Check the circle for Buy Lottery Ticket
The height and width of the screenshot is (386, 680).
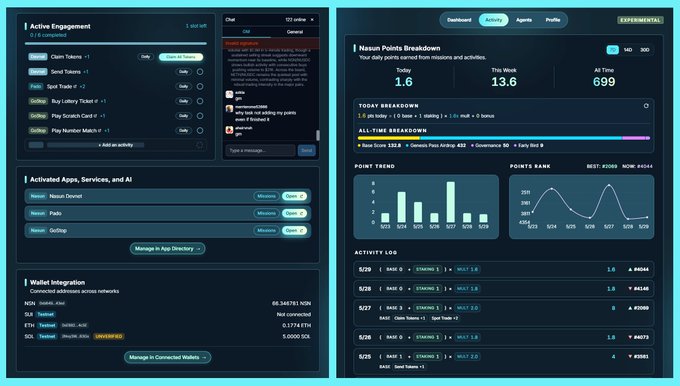200,101
